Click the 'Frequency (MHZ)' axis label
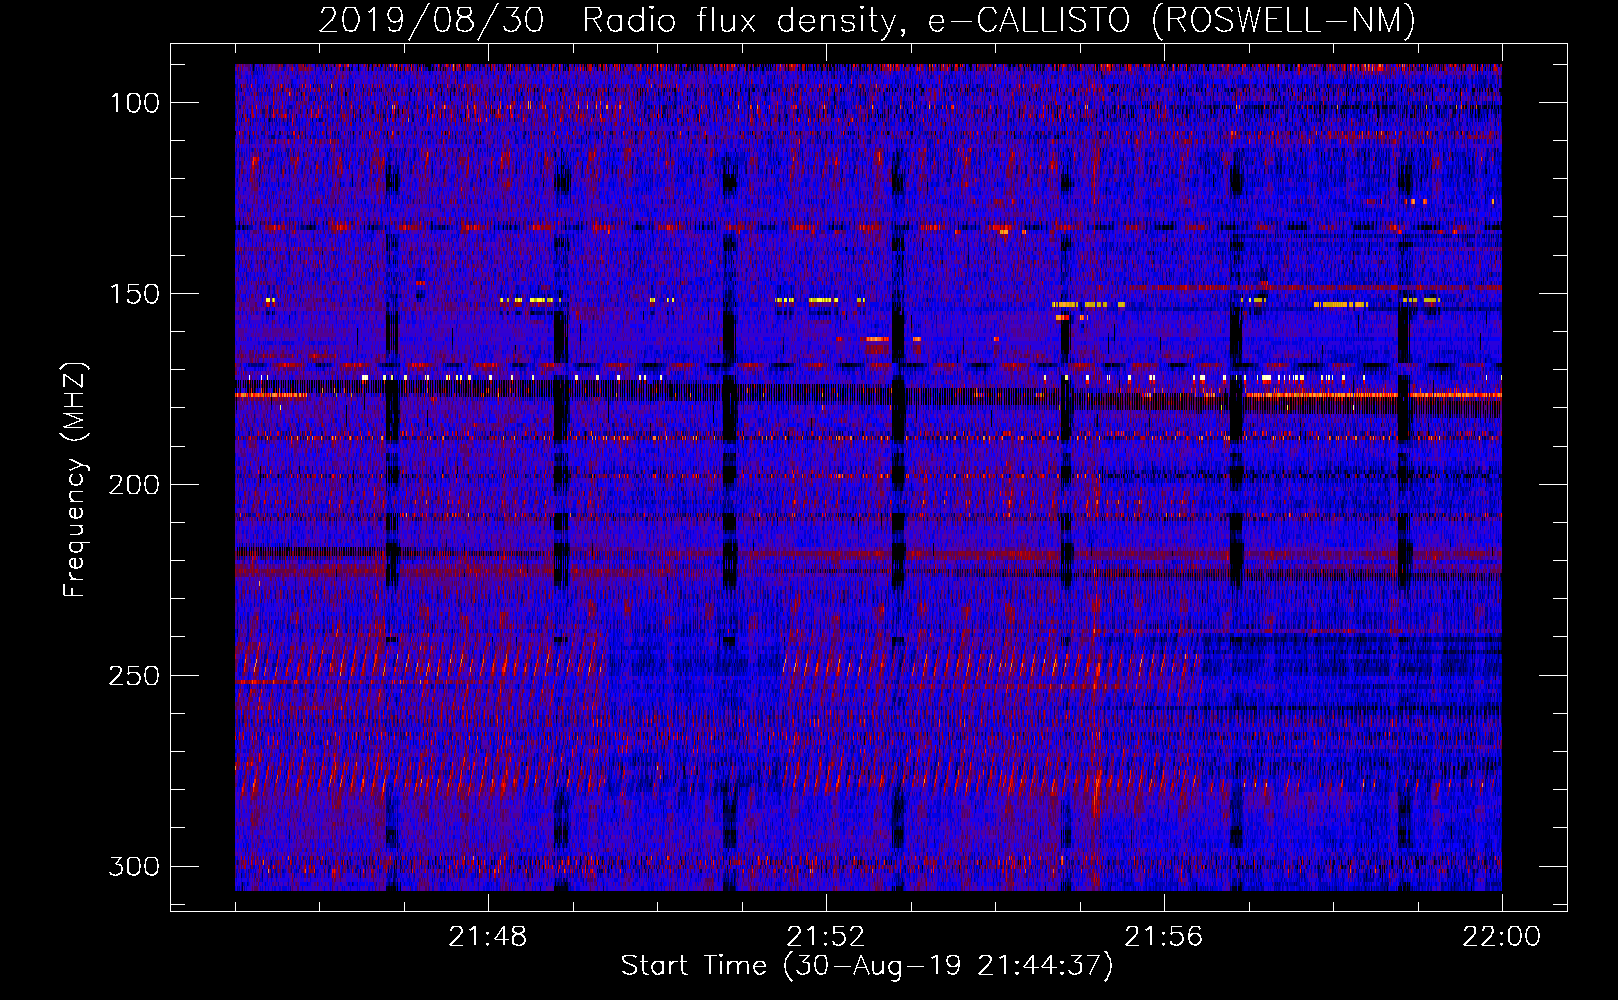This screenshot has width=1618, height=1000. coord(75,479)
